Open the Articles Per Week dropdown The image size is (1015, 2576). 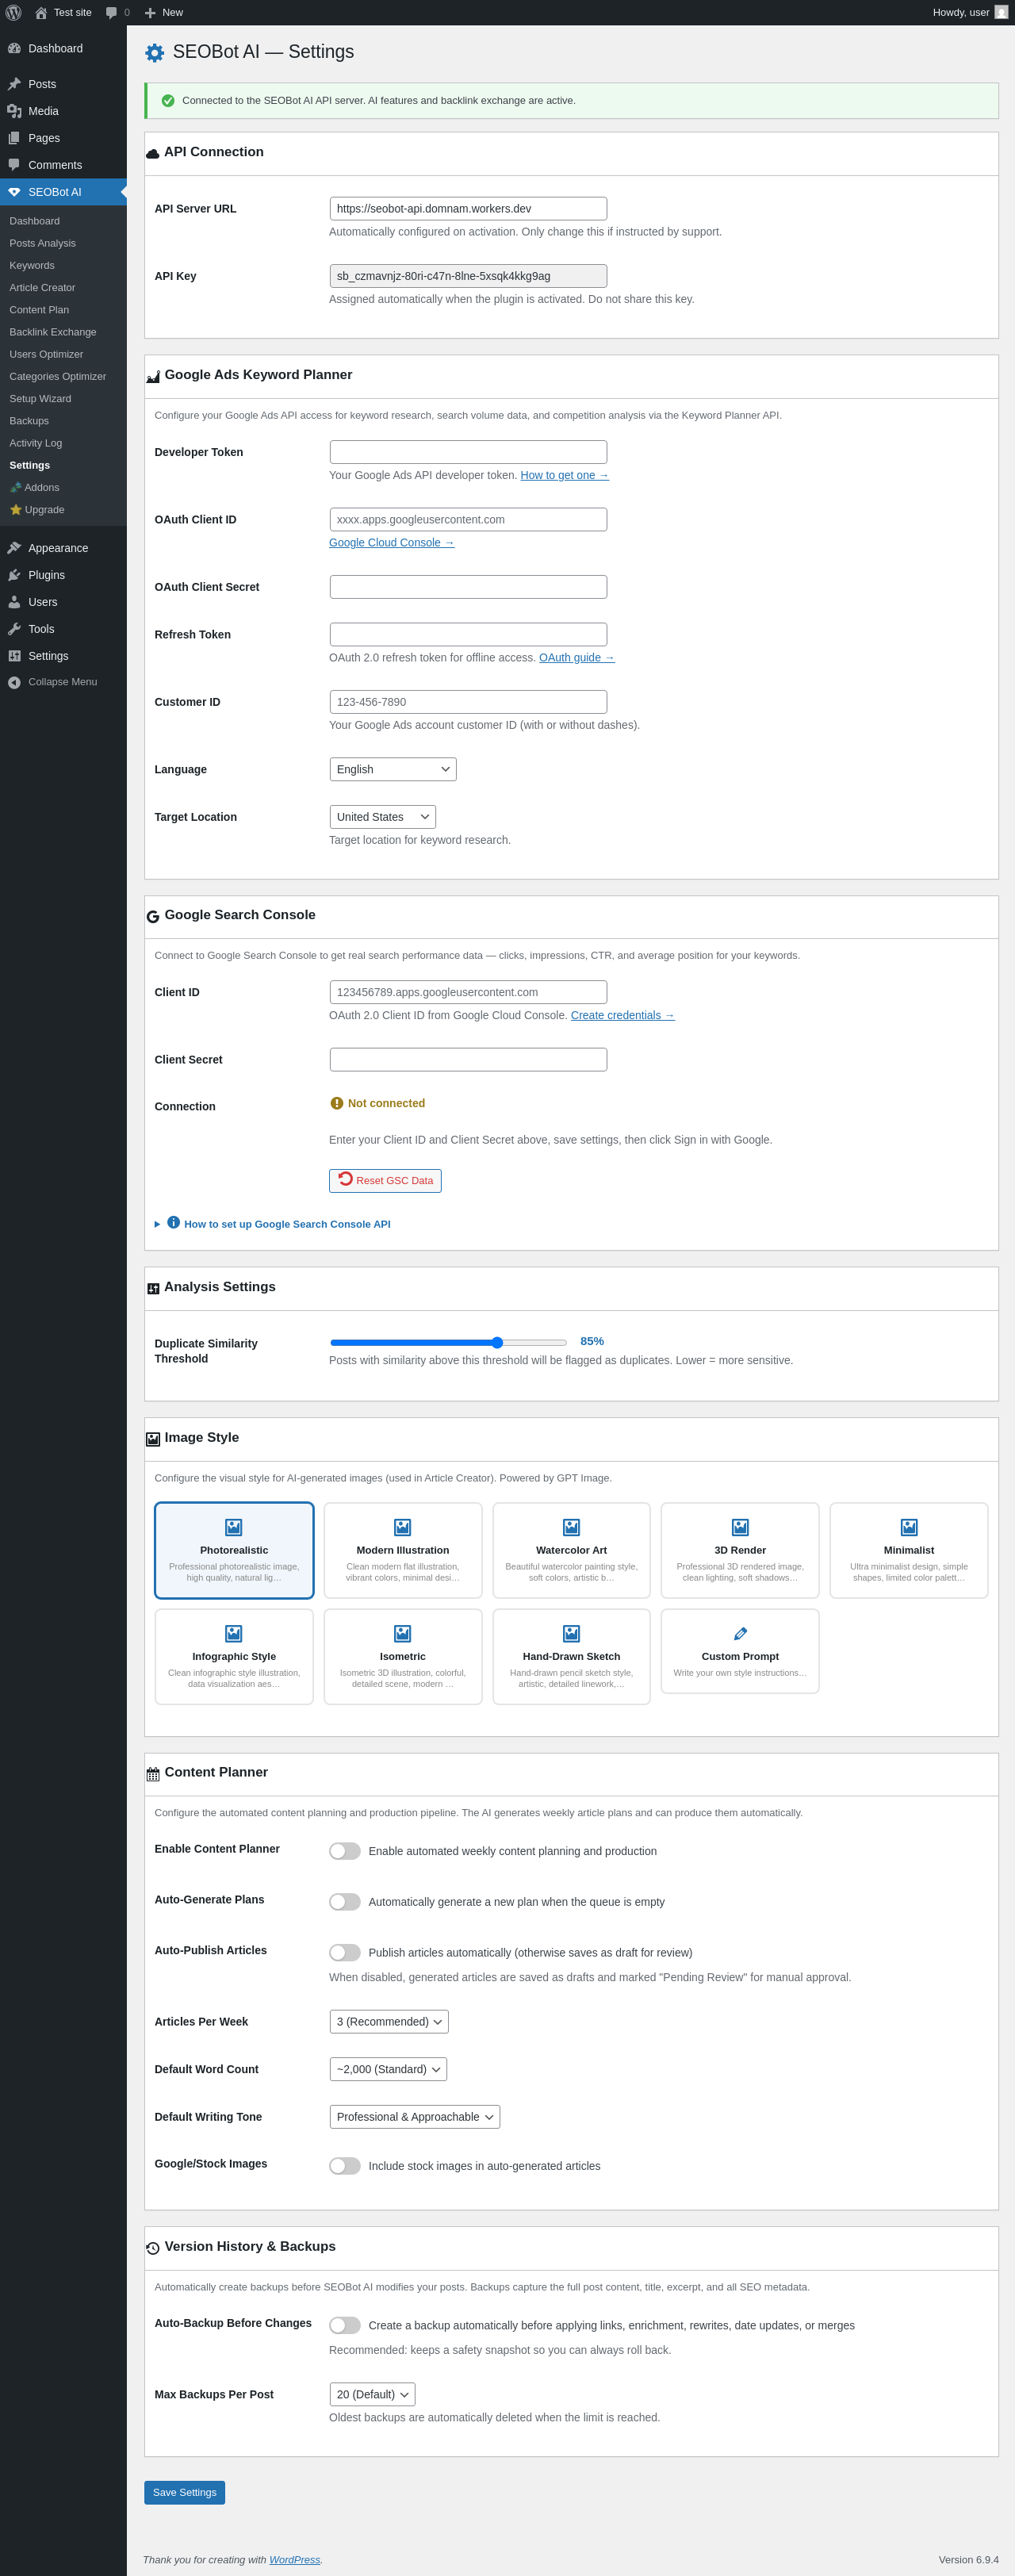click(x=389, y=2021)
